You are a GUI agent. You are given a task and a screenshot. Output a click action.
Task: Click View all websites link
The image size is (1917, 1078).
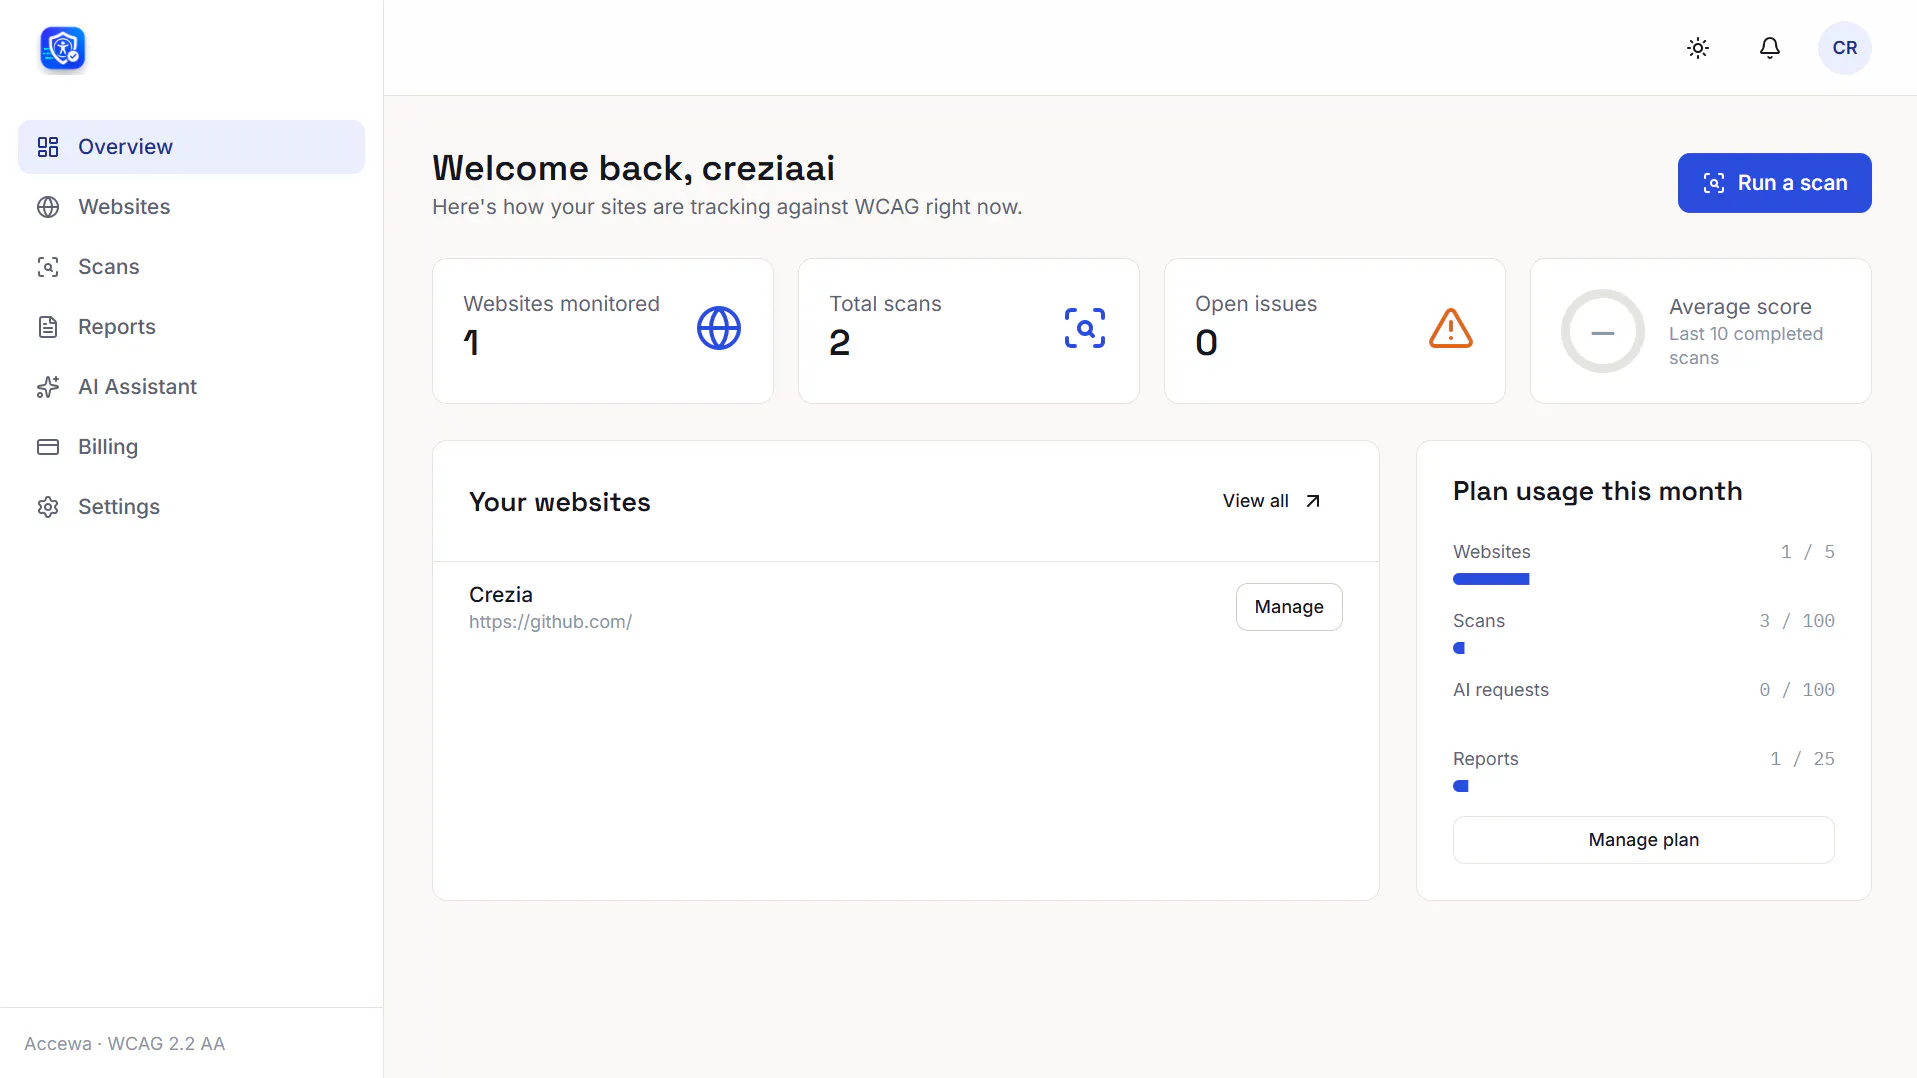click(1272, 501)
